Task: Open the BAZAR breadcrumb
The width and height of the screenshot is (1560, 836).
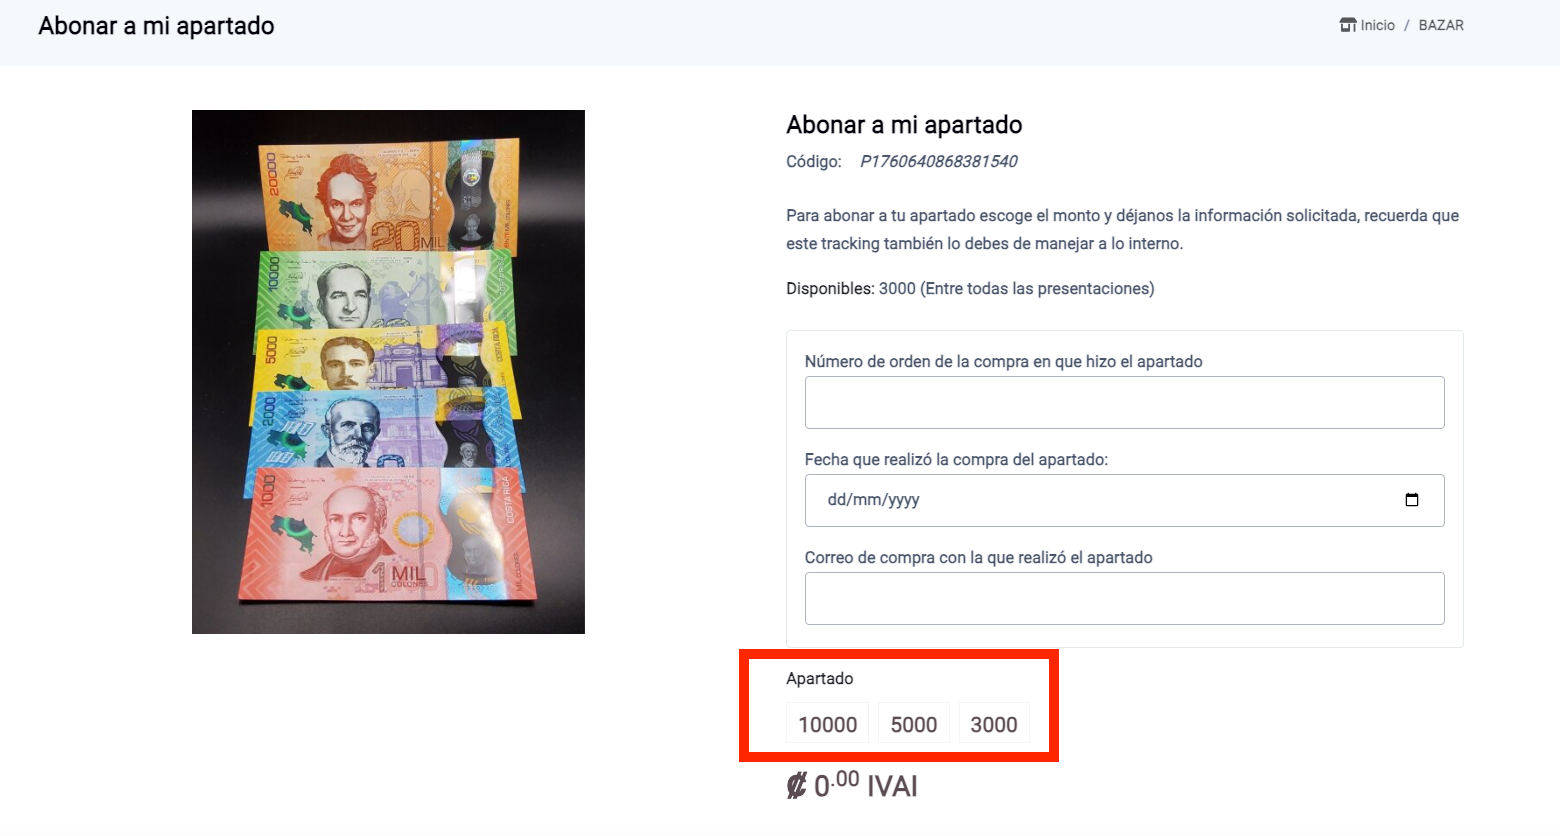Action: pos(1441,25)
